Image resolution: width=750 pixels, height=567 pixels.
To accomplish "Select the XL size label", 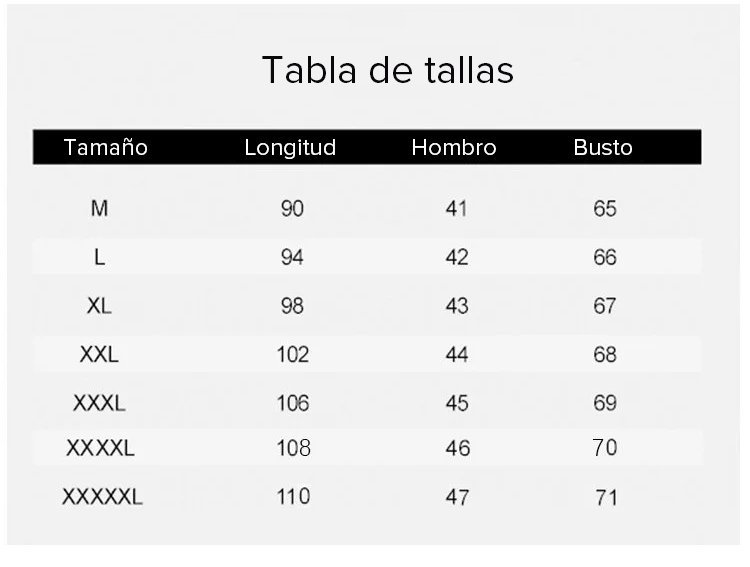I will click(99, 306).
